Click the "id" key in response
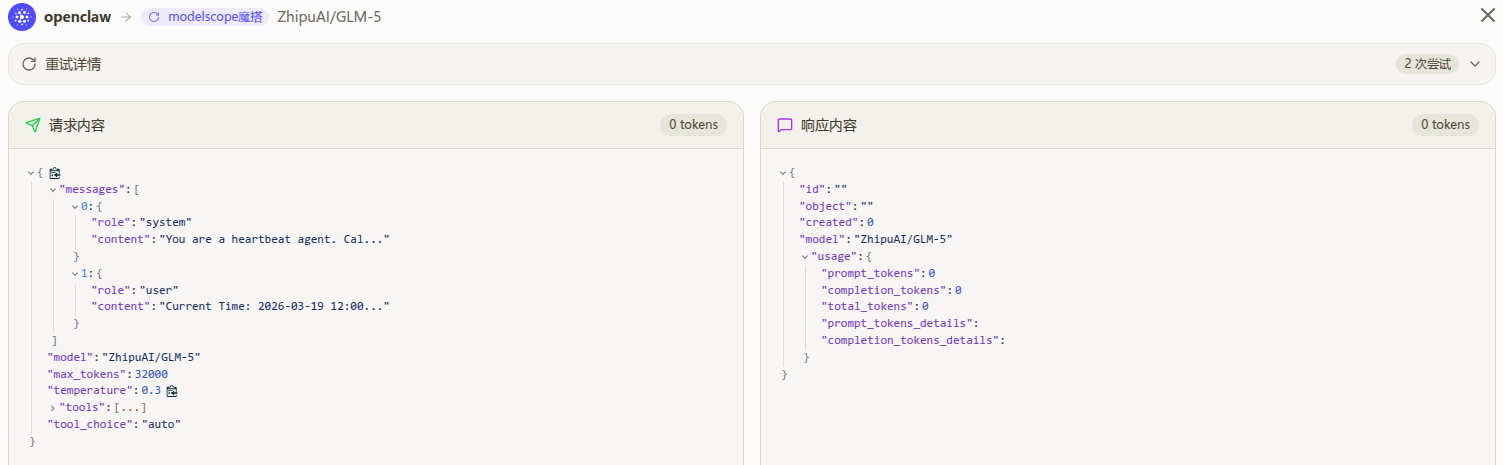The width and height of the screenshot is (1503, 465). [813, 189]
